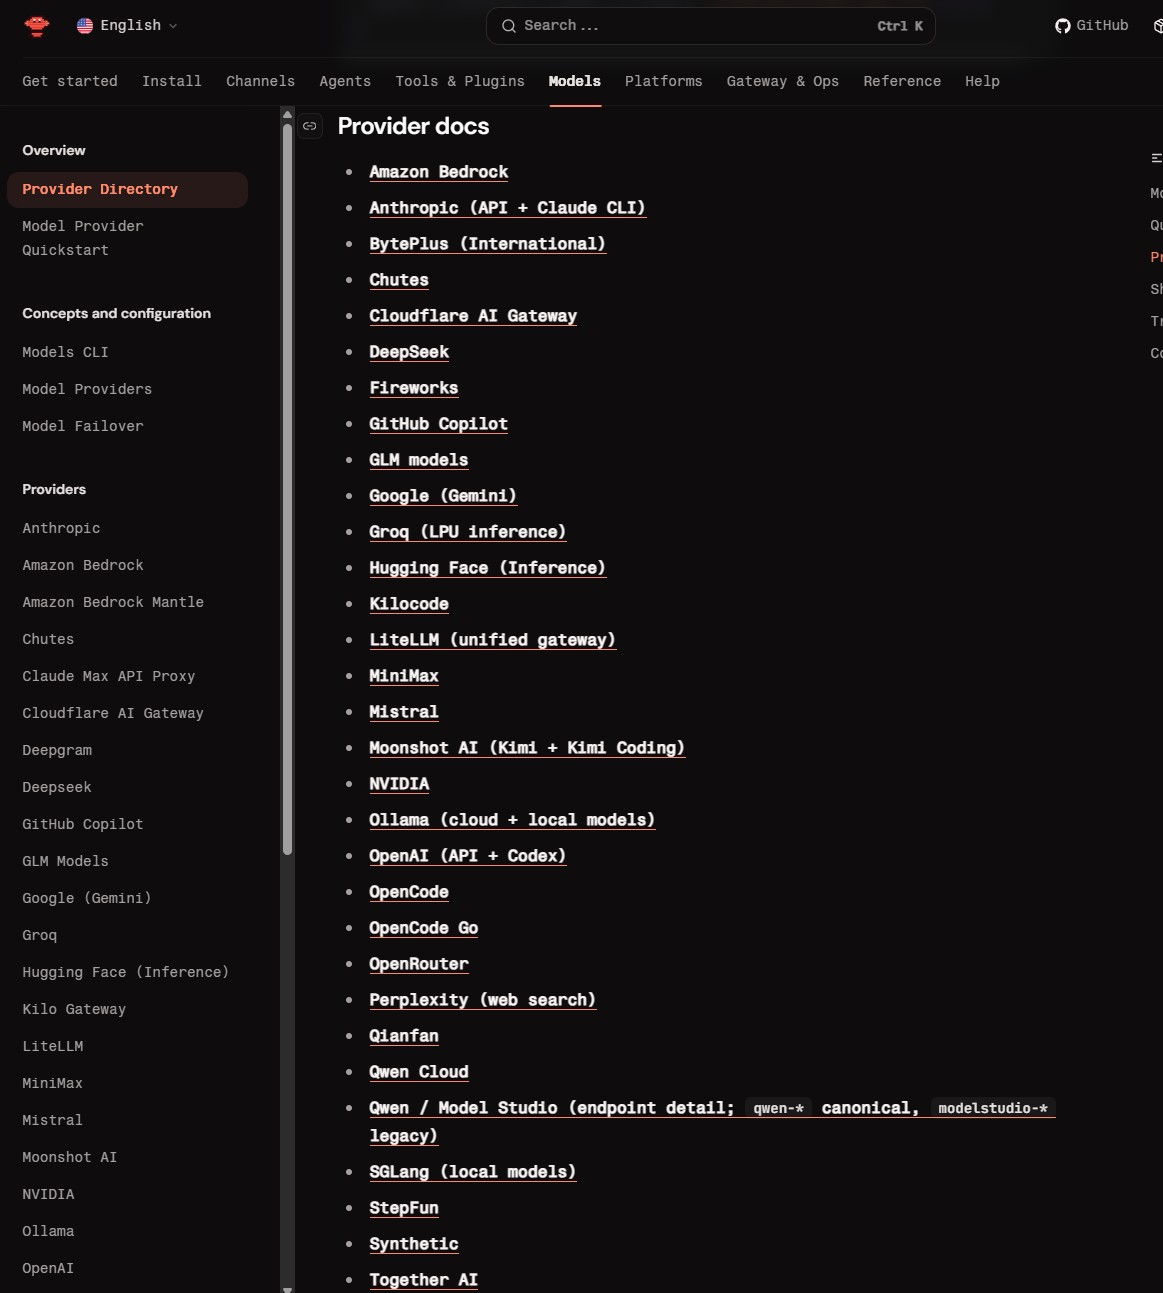Click the OpenRouter link in the provider list
This screenshot has height=1293, width=1163.
[x=419, y=964]
